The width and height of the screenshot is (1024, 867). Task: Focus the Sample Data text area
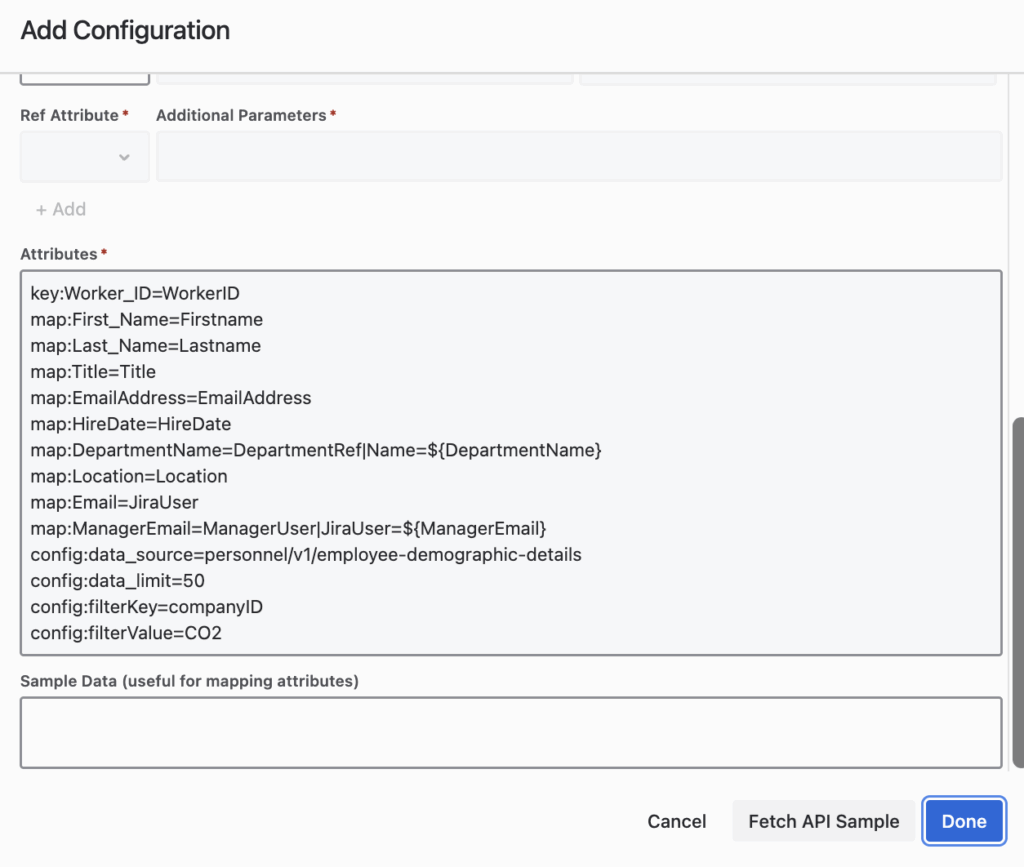click(x=510, y=732)
